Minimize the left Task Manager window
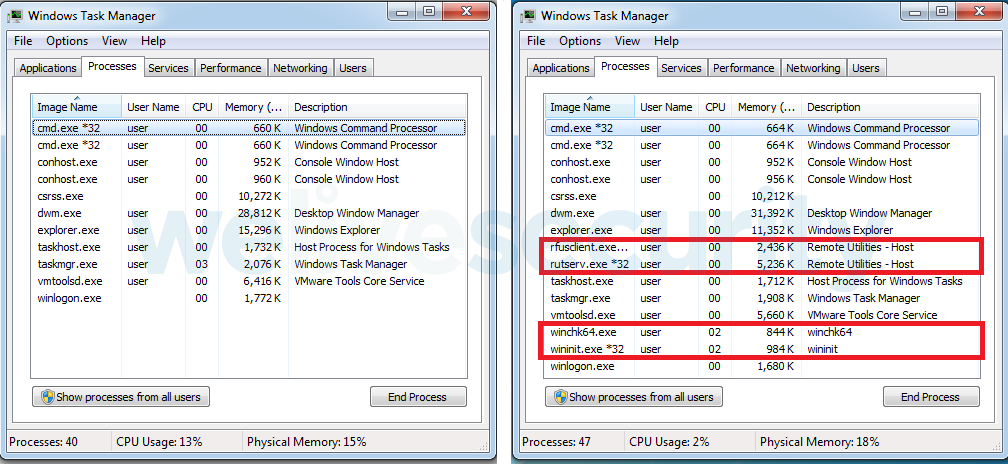The width and height of the screenshot is (1008, 464). click(x=402, y=11)
